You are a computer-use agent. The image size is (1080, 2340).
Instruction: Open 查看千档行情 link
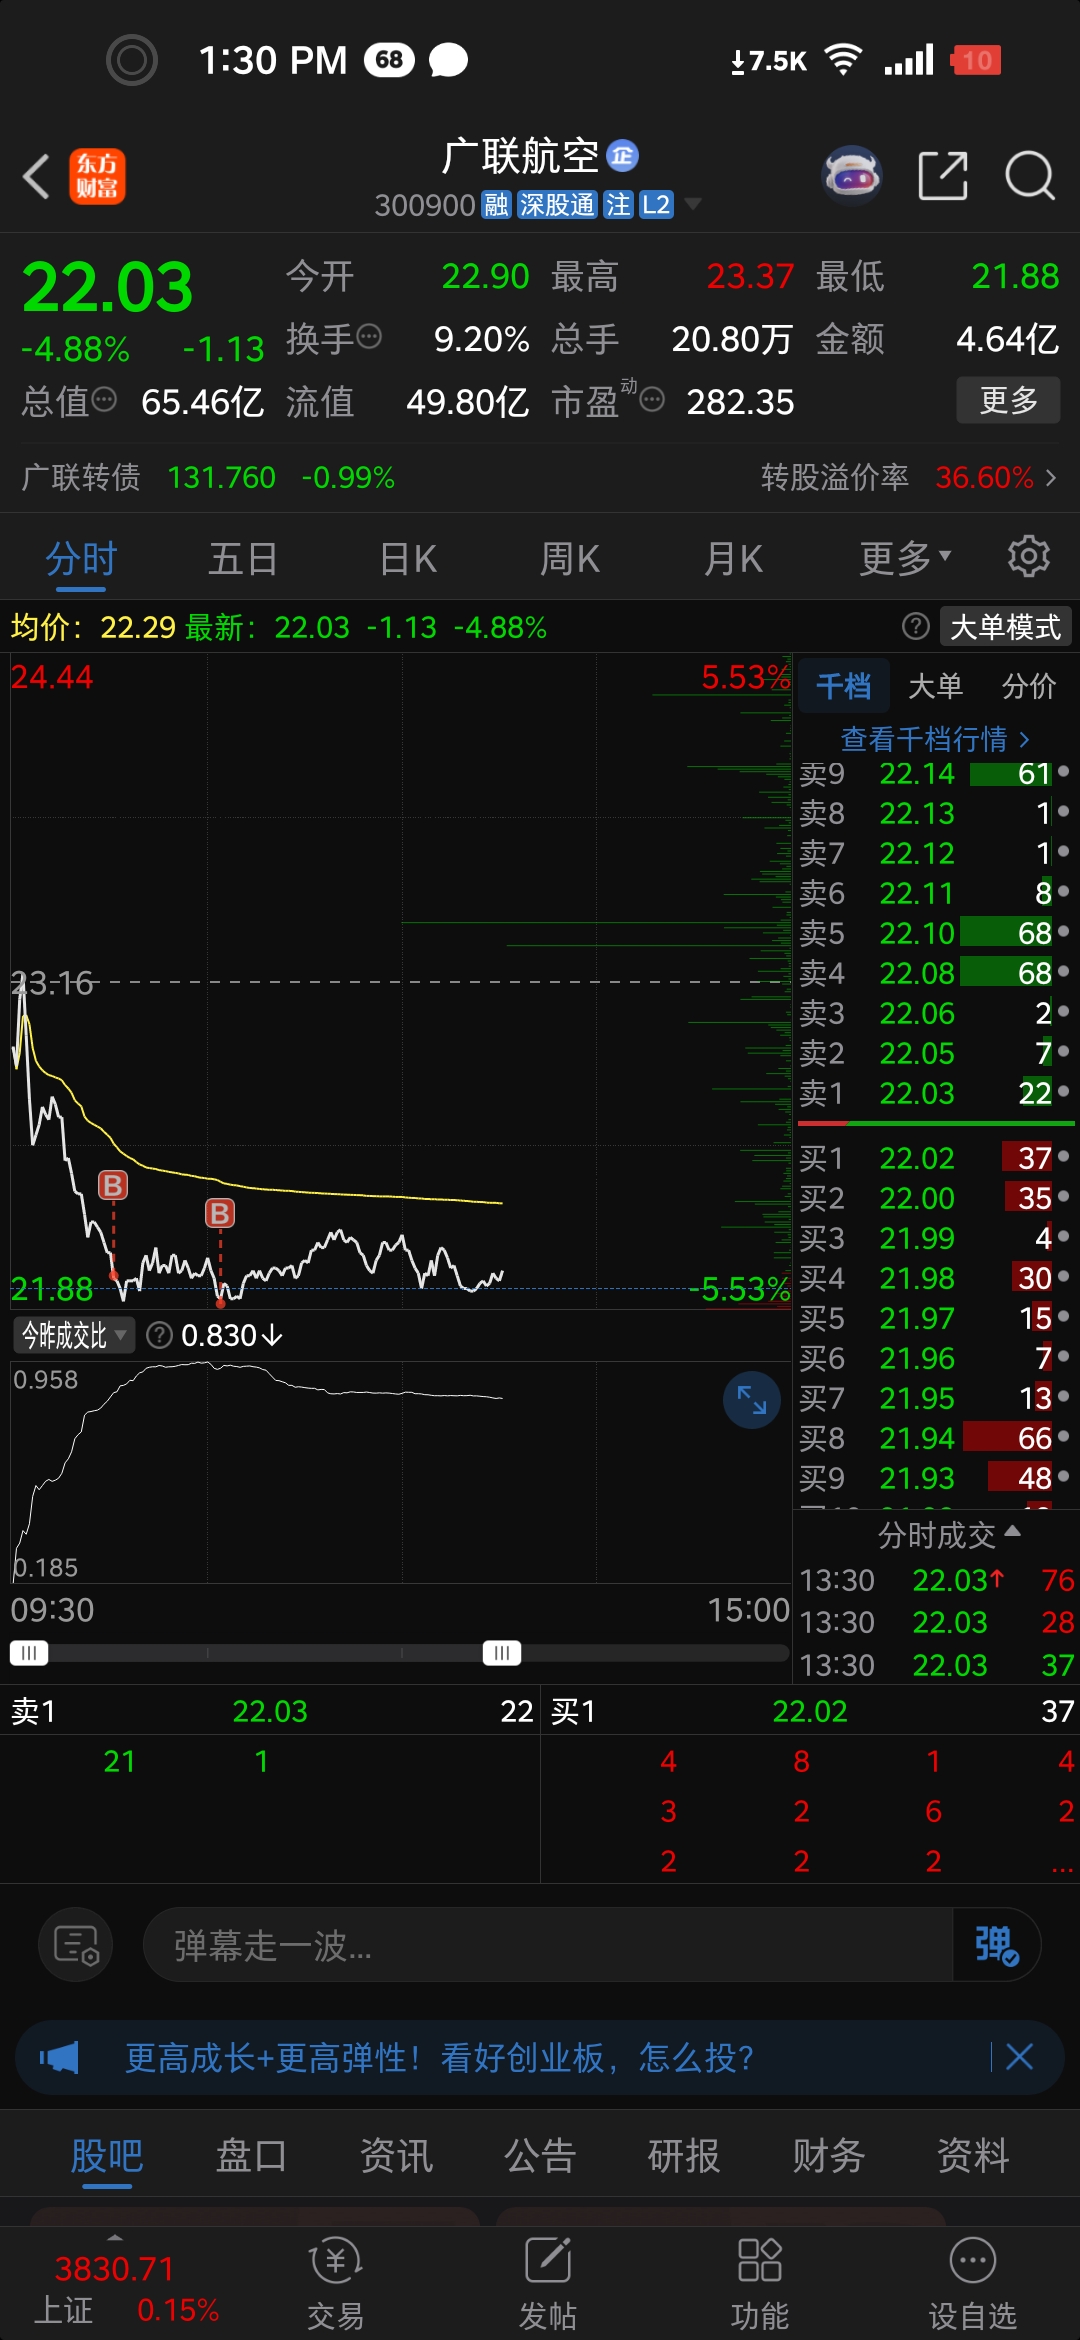tap(935, 739)
